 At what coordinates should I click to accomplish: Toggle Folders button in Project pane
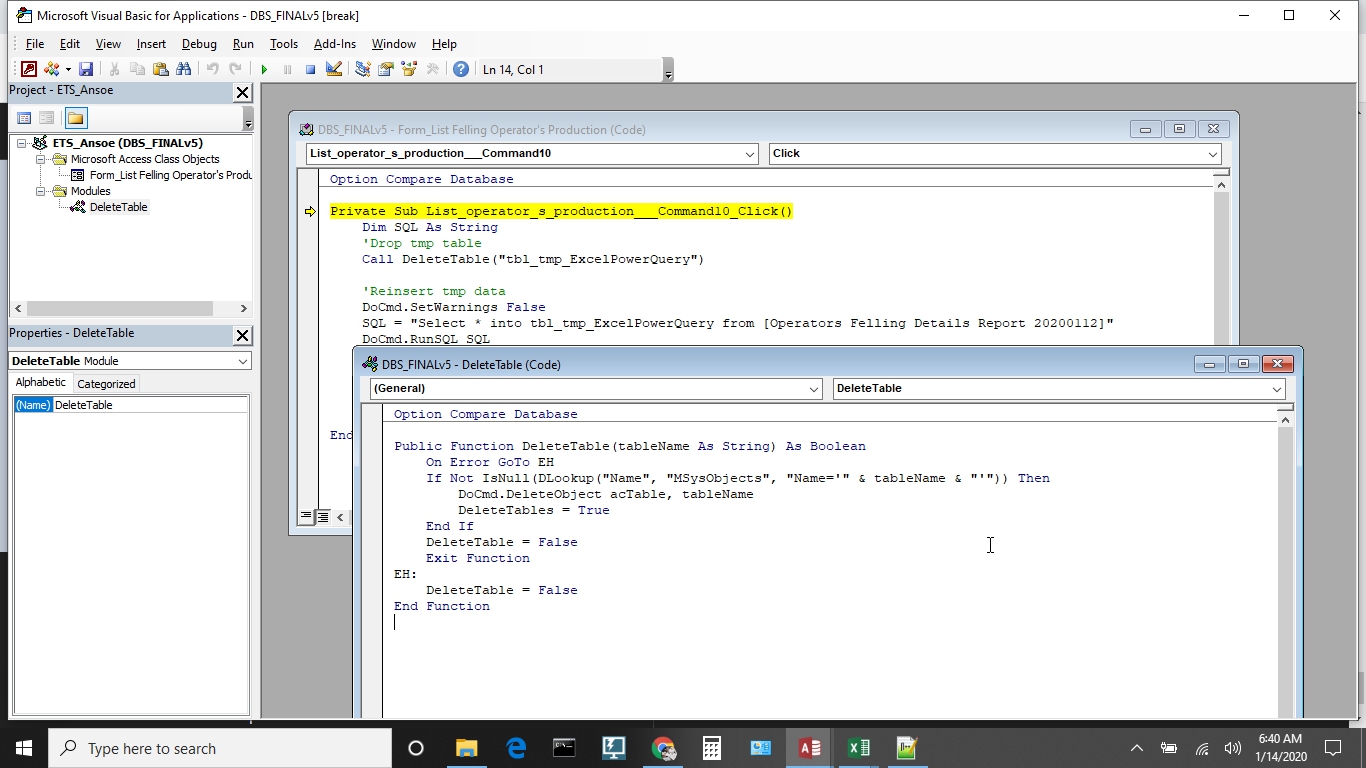[76, 118]
